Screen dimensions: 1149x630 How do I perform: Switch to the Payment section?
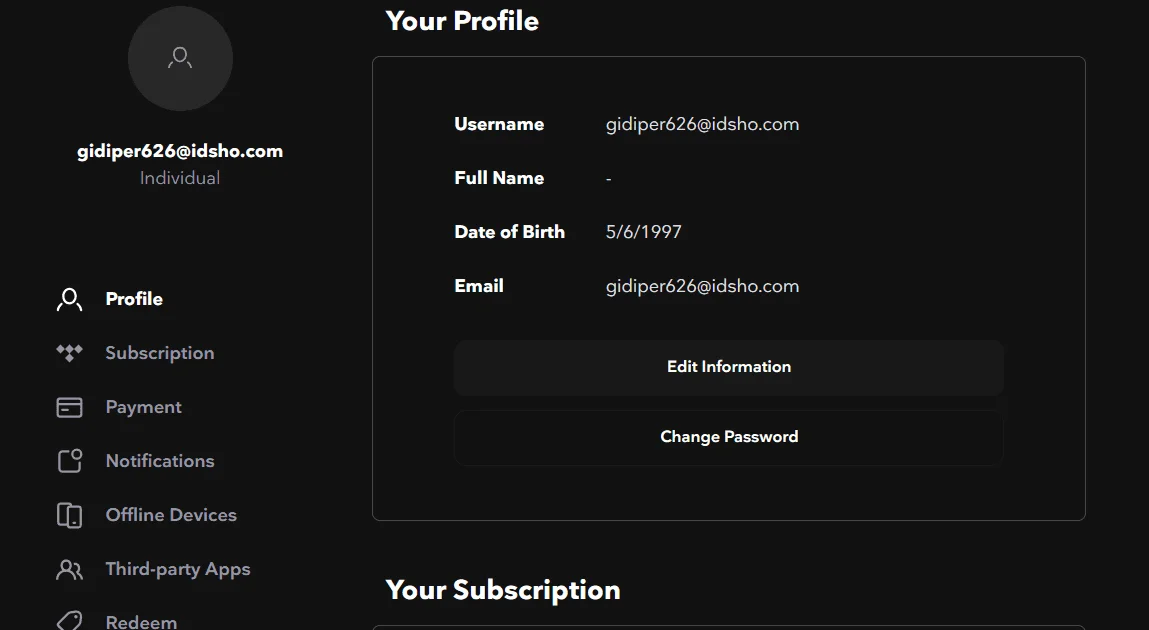tap(144, 407)
